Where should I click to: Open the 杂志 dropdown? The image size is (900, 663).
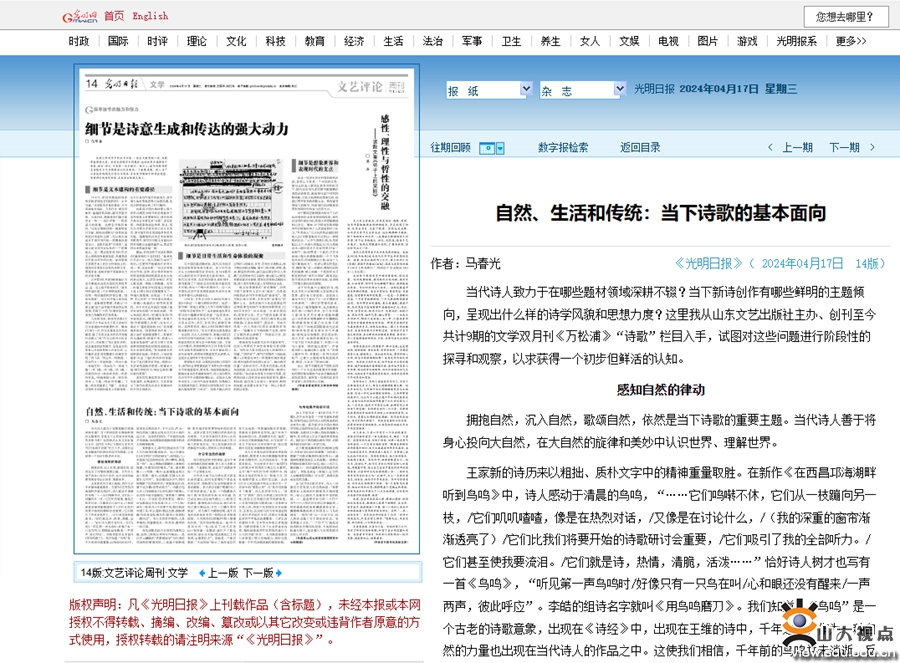tap(583, 90)
